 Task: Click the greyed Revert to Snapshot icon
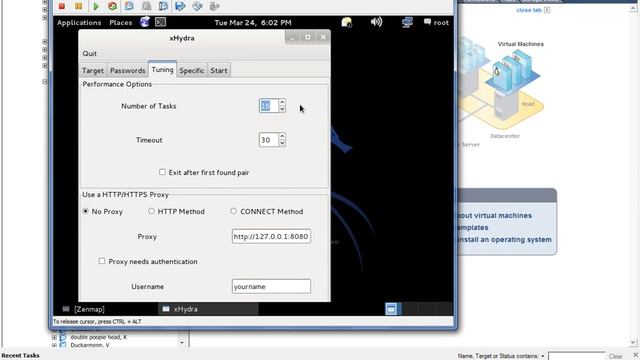coord(146,6)
